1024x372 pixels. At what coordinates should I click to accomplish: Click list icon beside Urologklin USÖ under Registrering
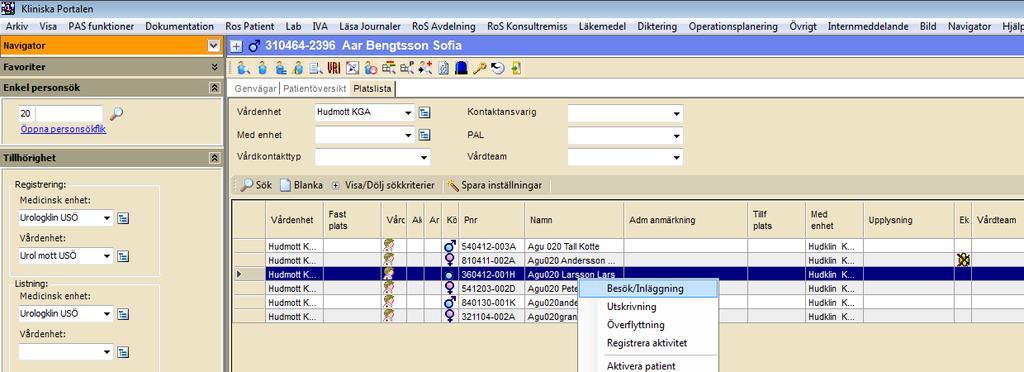(123, 218)
